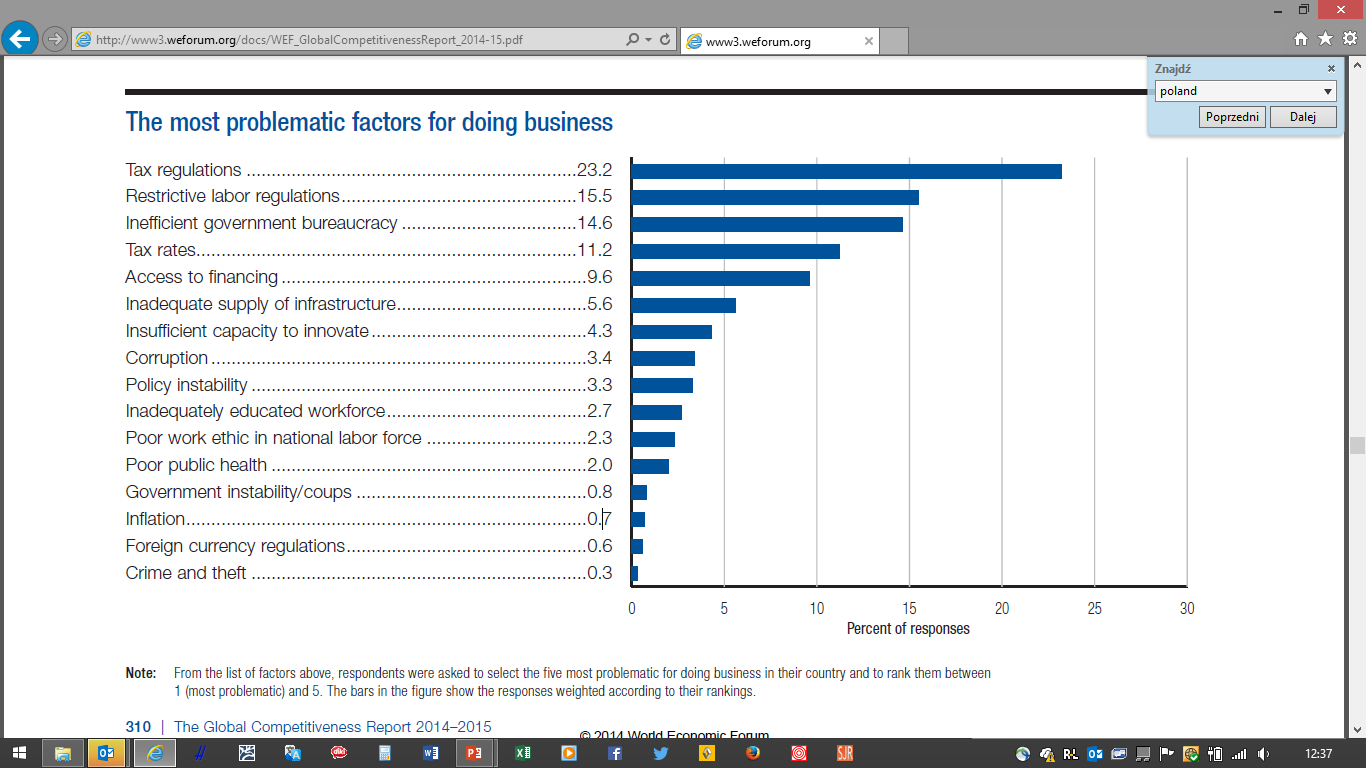The image size is (1366, 768).
Task: Click the 'Tax regulations' label text
Action: (x=183, y=170)
